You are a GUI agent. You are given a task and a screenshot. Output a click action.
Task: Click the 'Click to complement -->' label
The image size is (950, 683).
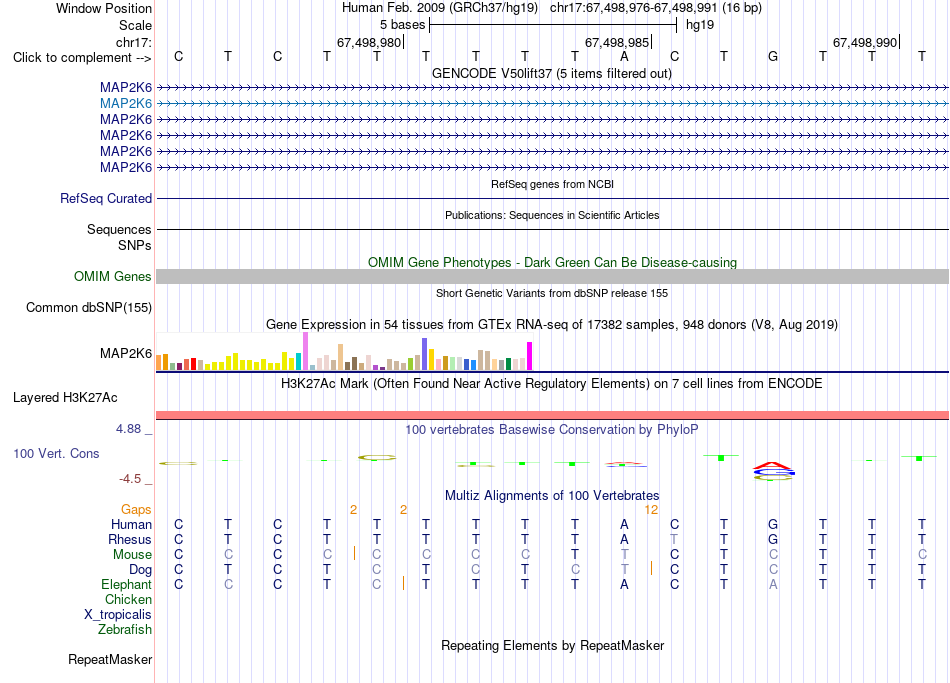[82, 58]
